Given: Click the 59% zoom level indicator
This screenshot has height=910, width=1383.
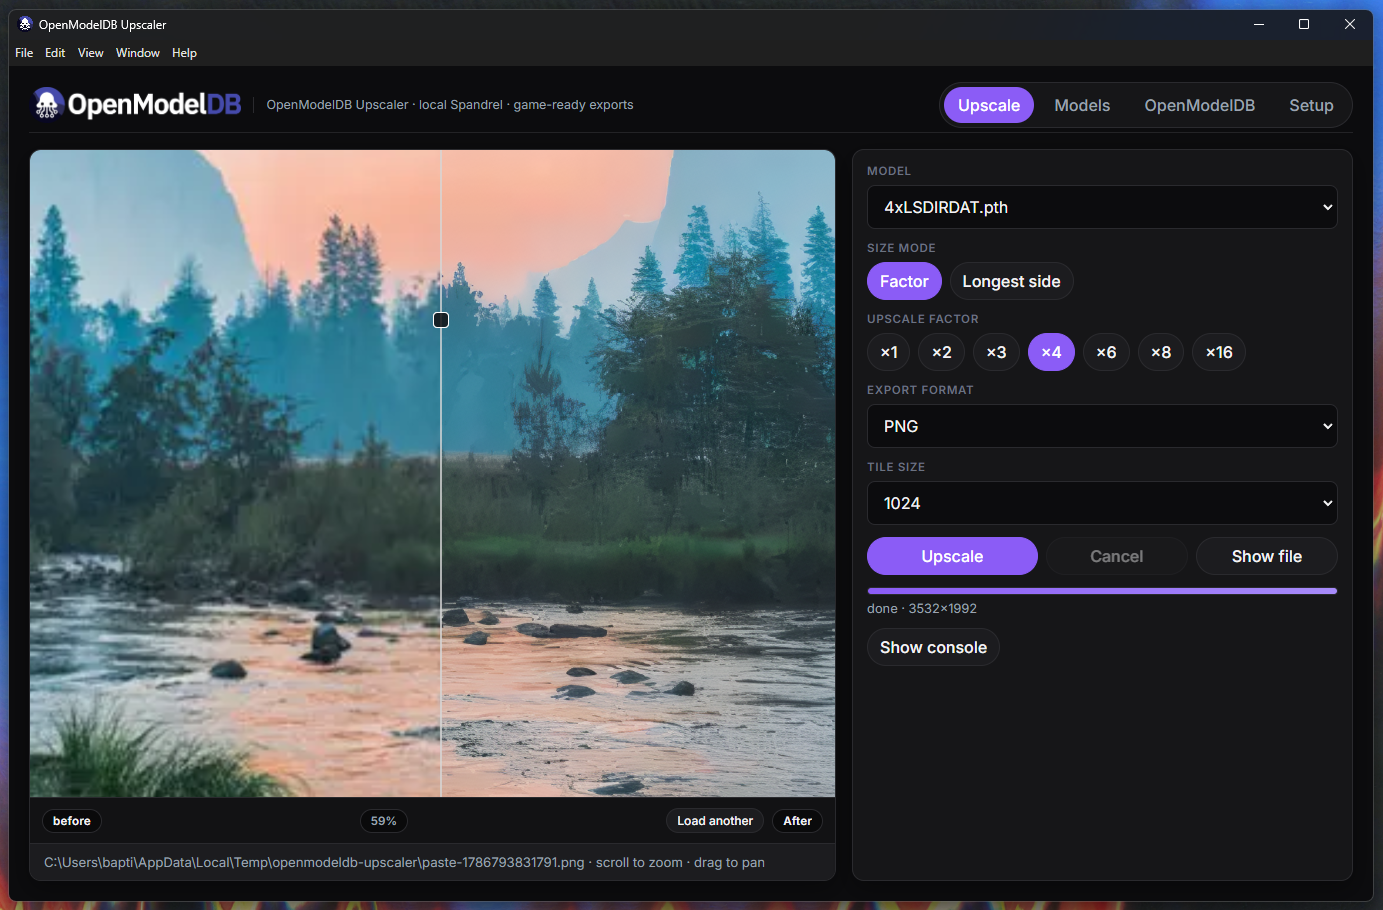Looking at the screenshot, I should (384, 821).
